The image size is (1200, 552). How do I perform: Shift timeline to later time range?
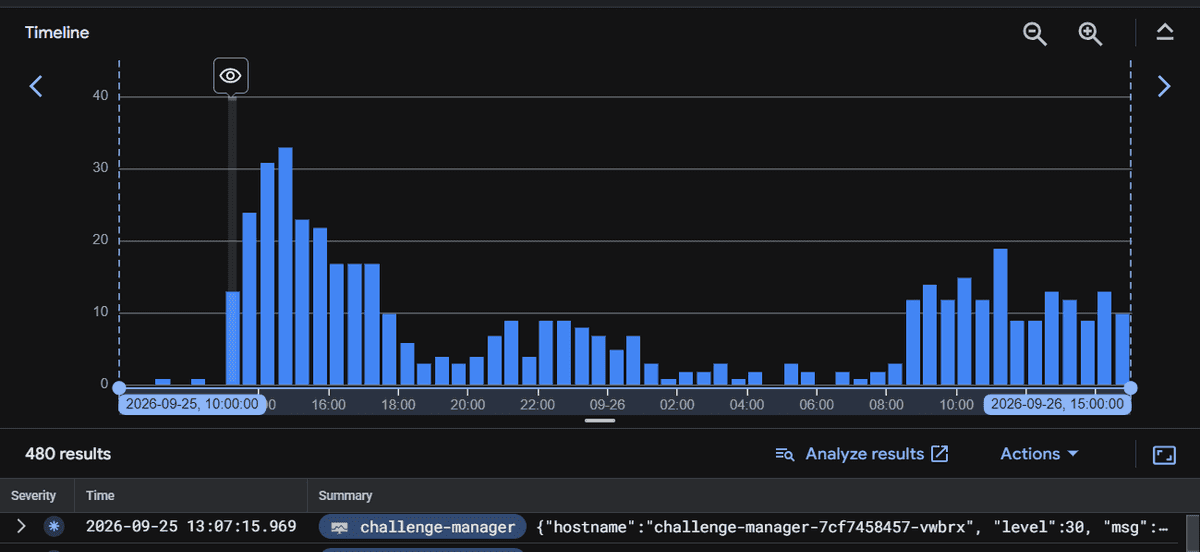coord(1163,87)
